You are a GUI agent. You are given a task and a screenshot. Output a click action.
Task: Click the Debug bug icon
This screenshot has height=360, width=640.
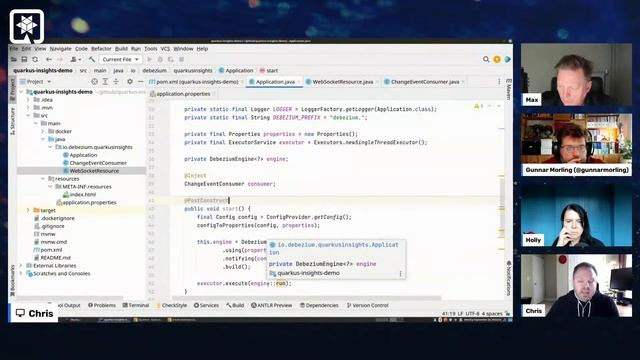[160, 59]
